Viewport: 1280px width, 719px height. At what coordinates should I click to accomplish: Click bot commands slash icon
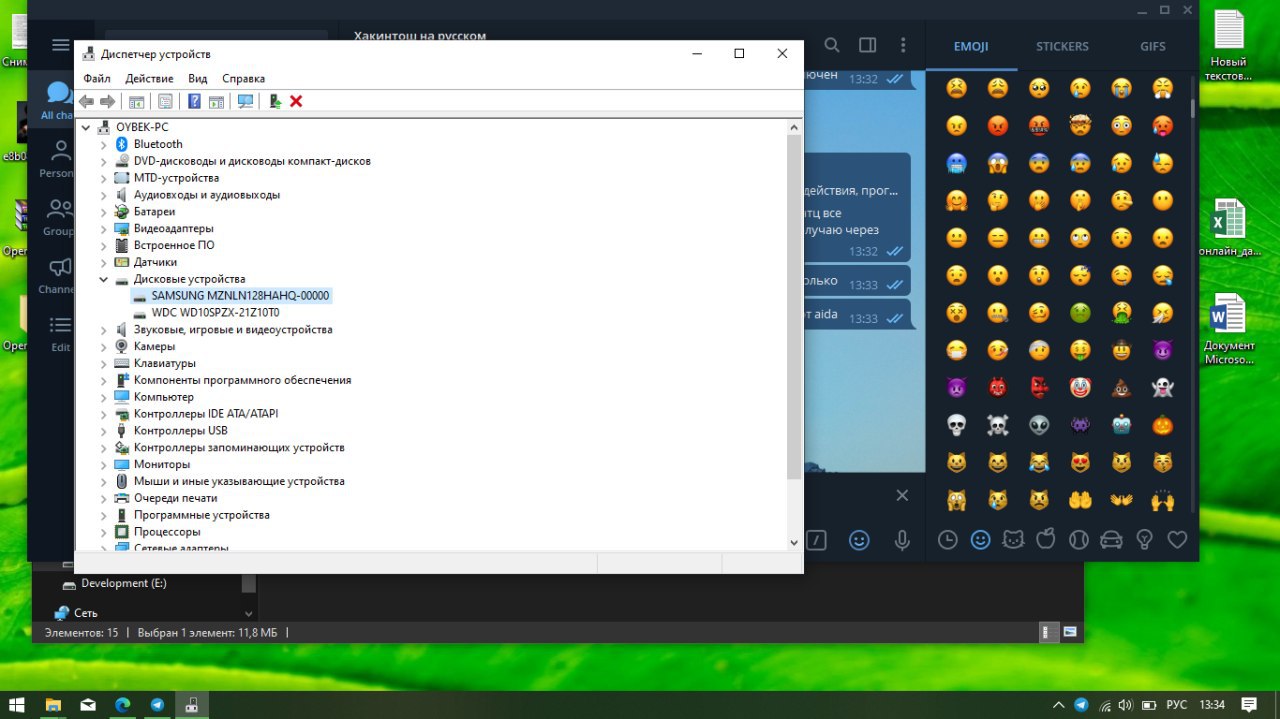(x=817, y=540)
